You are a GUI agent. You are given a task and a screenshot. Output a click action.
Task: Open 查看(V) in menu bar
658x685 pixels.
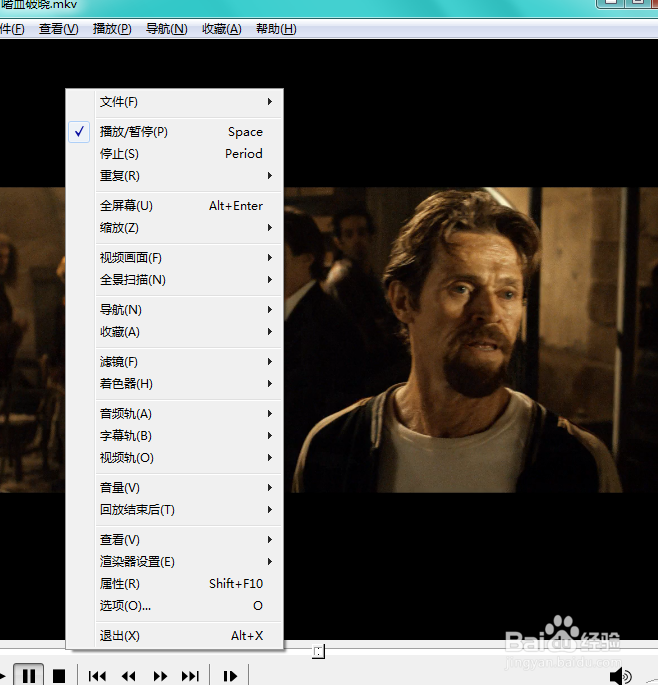pos(59,29)
